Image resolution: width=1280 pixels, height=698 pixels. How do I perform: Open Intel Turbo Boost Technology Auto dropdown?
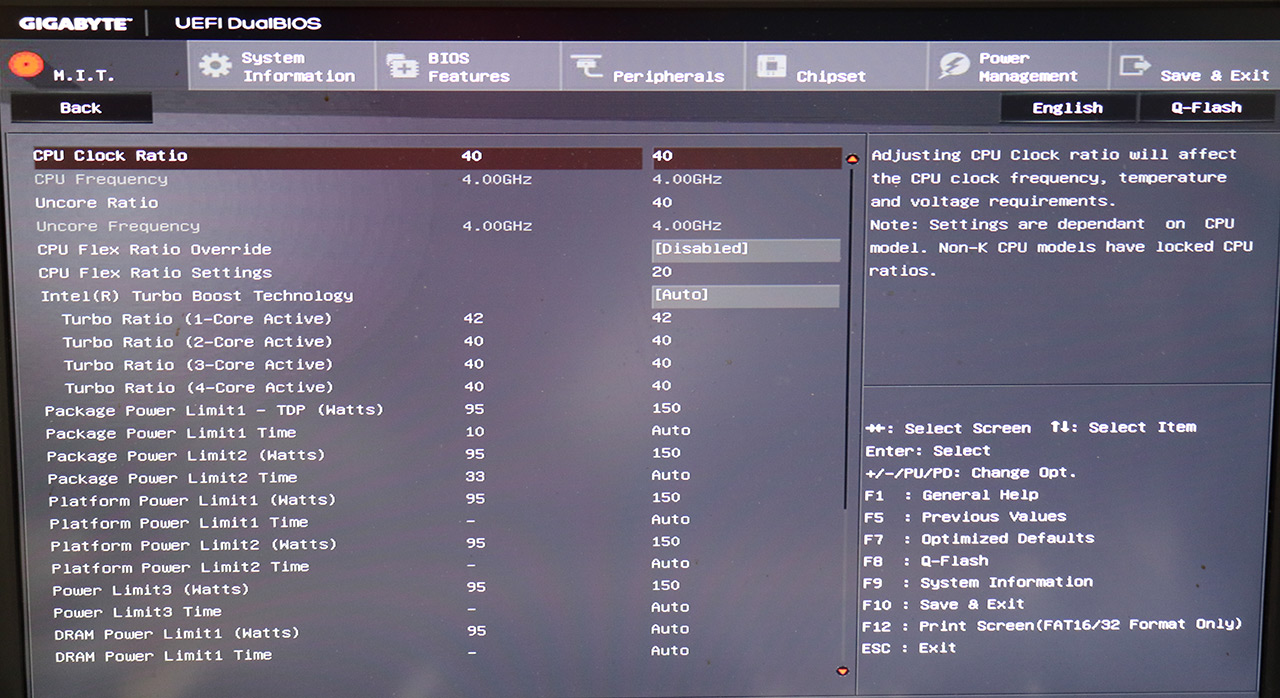(x=746, y=295)
